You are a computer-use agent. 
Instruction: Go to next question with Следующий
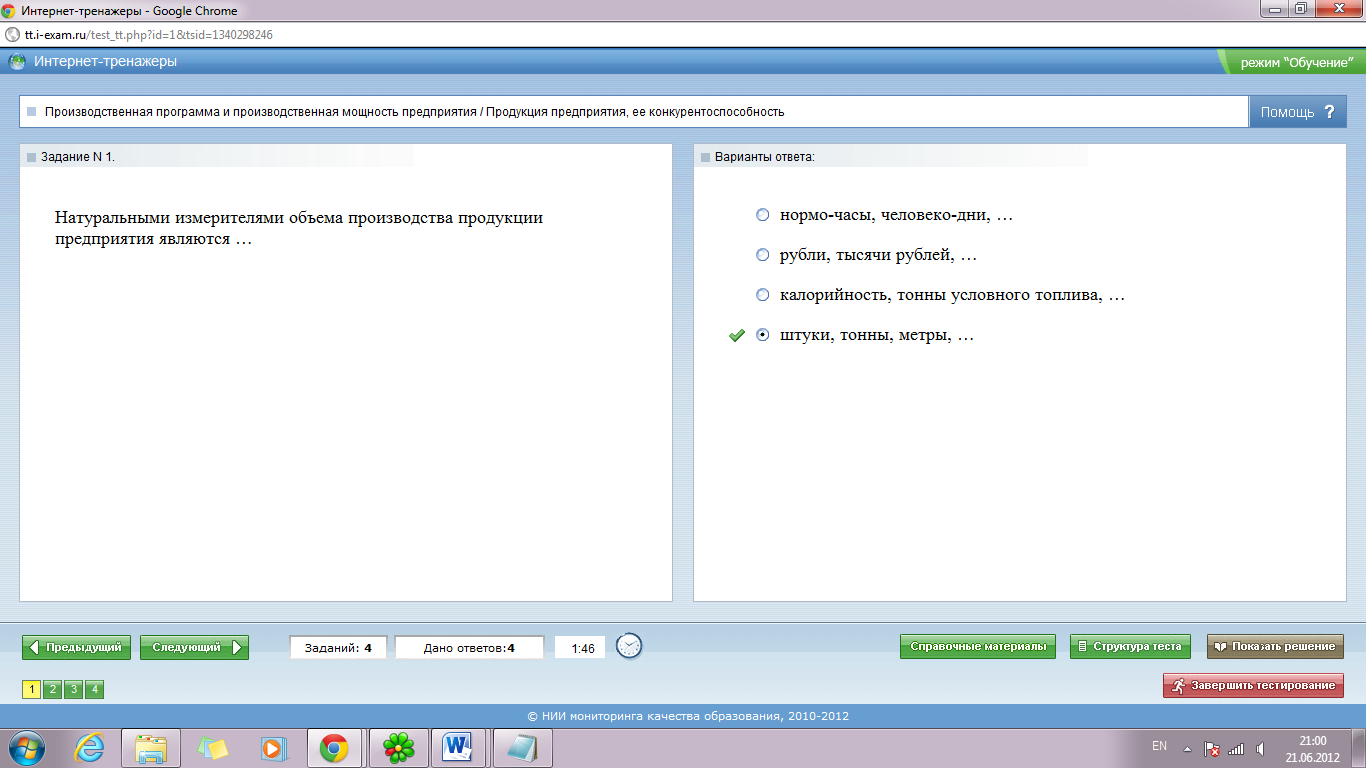pyautogui.click(x=194, y=647)
